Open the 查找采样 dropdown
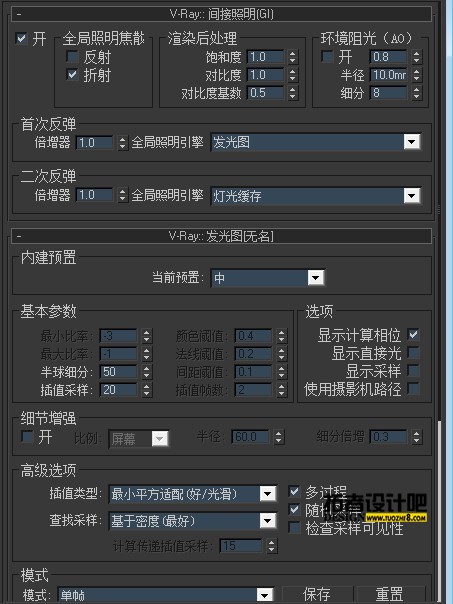The height and width of the screenshot is (604, 453). point(192,521)
